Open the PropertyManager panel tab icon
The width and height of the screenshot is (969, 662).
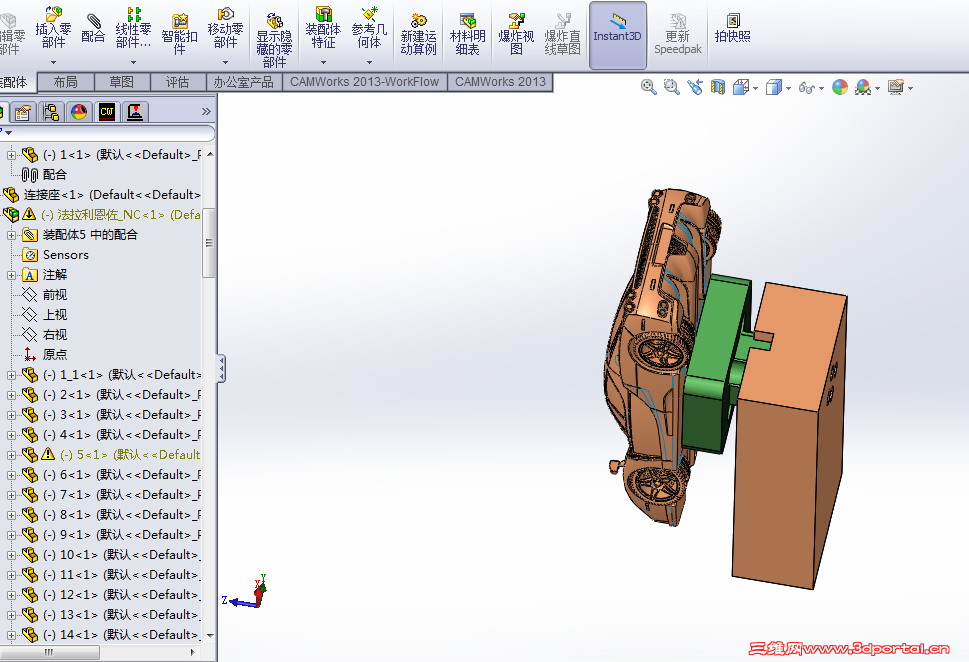[x=23, y=112]
